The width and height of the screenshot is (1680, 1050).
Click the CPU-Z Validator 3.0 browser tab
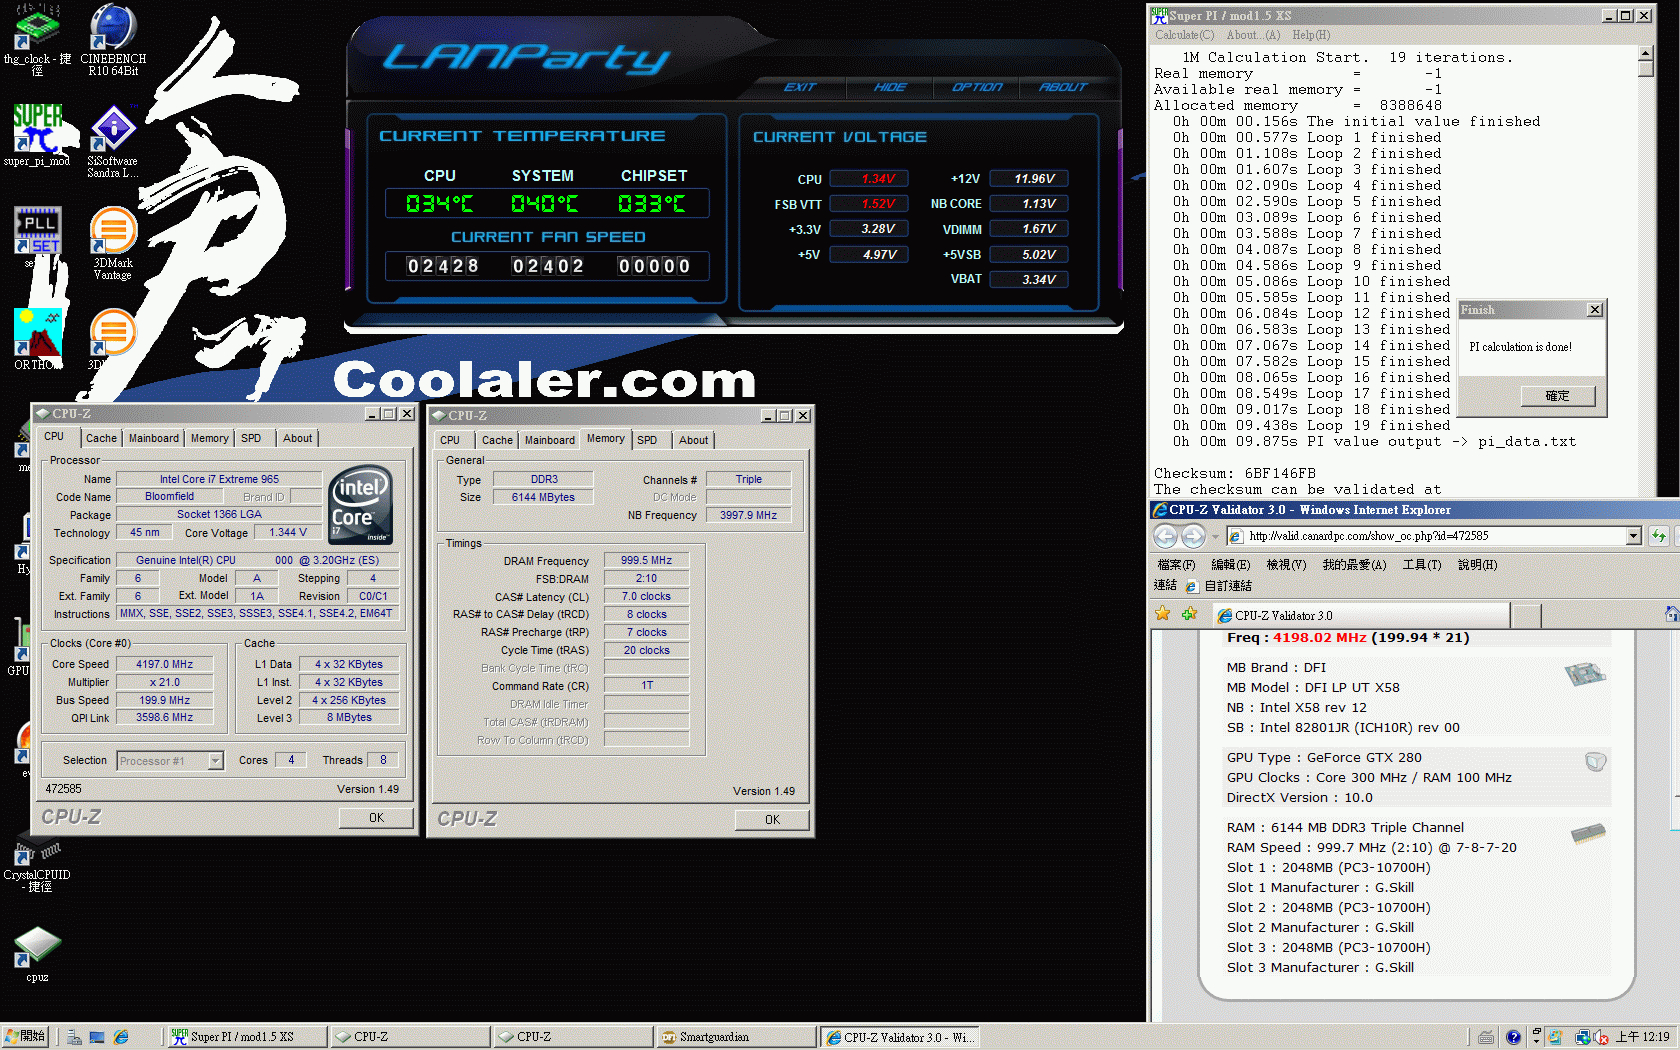click(1360, 615)
